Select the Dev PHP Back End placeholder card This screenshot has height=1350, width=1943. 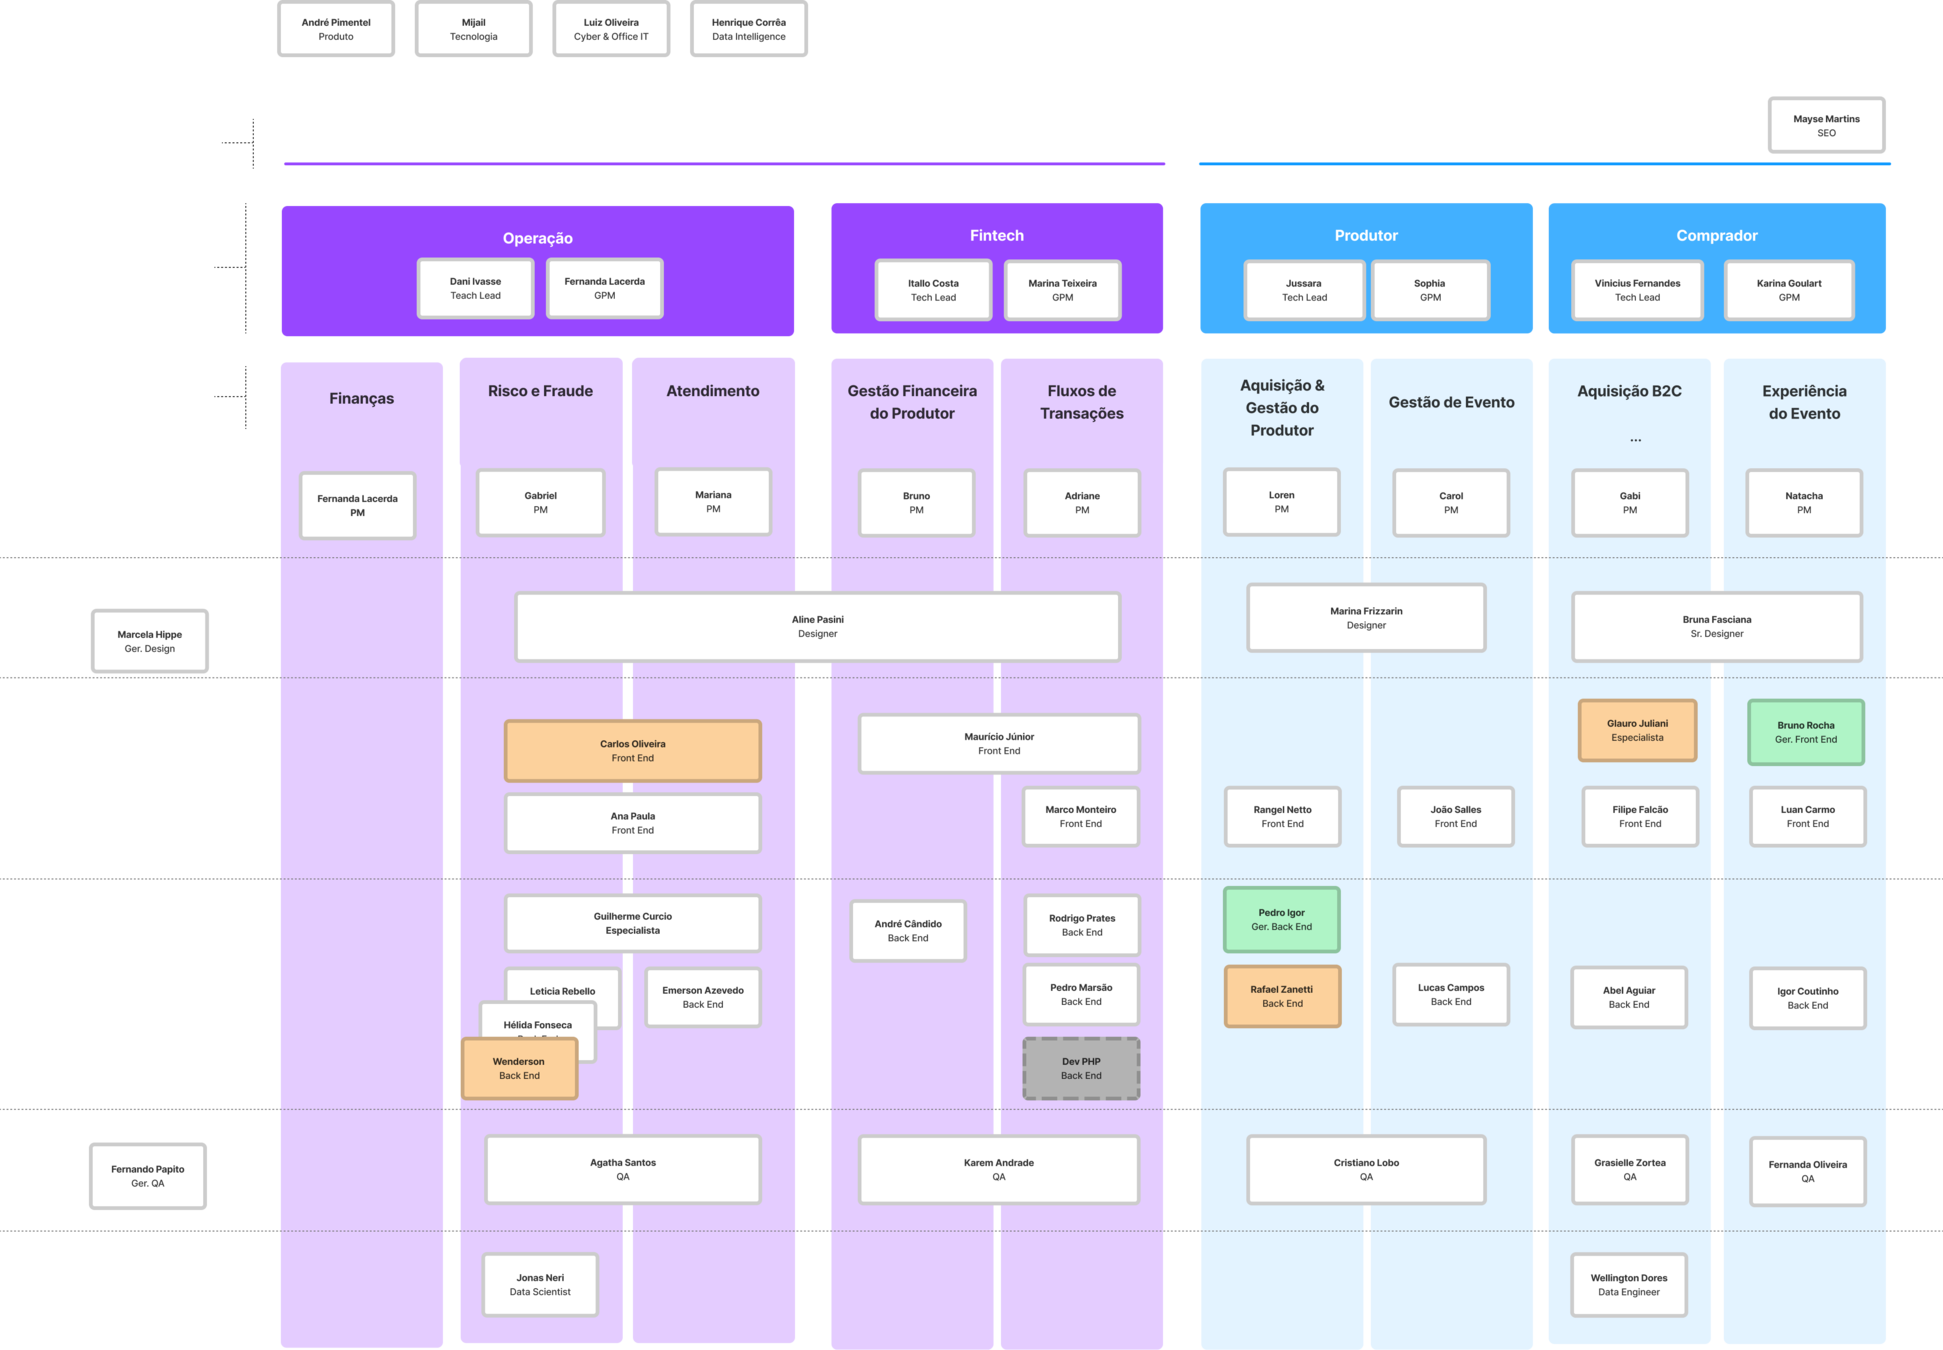pyautogui.click(x=1081, y=1069)
